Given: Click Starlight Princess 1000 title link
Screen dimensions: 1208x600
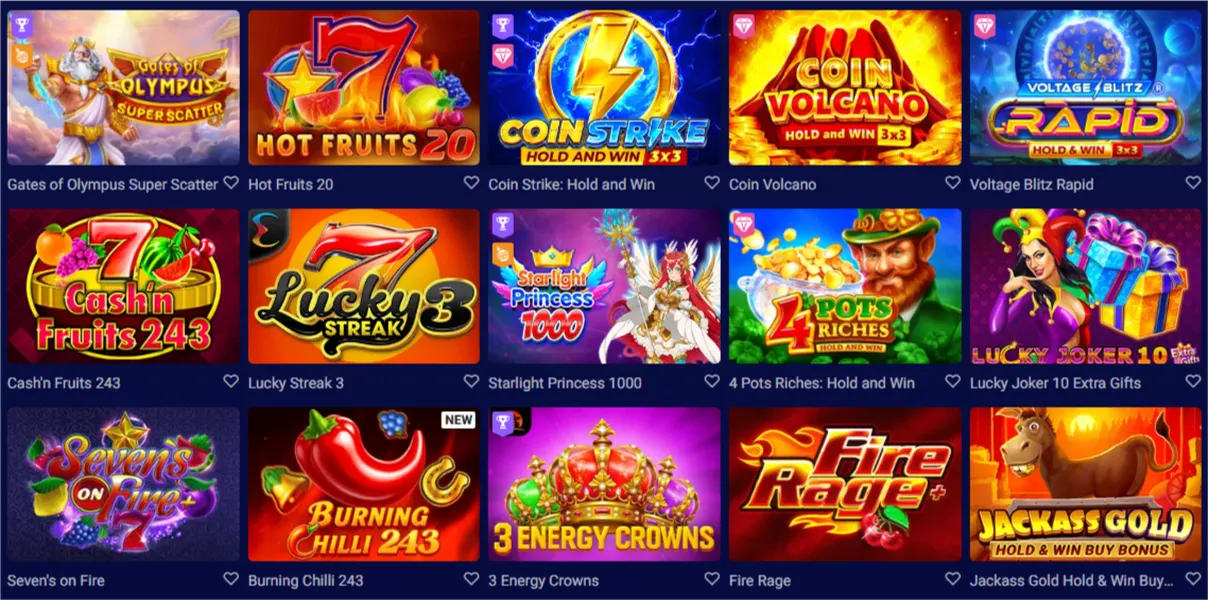Looking at the screenshot, I should coord(565,382).
